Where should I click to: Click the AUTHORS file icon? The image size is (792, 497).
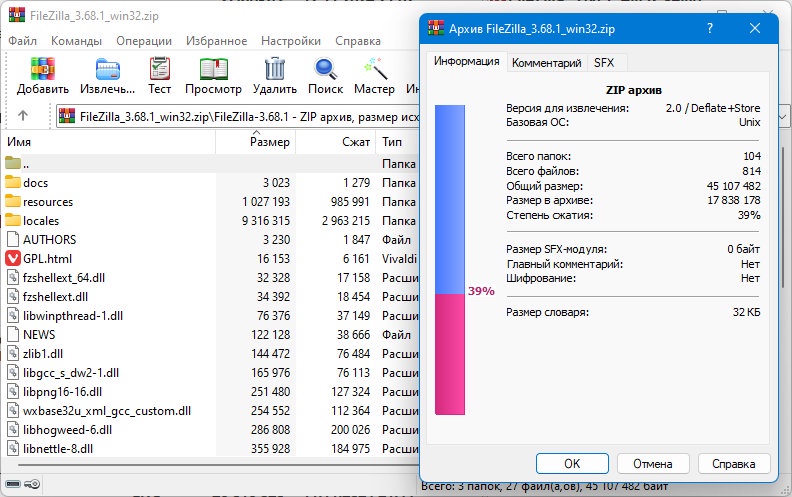click(13, 239)
